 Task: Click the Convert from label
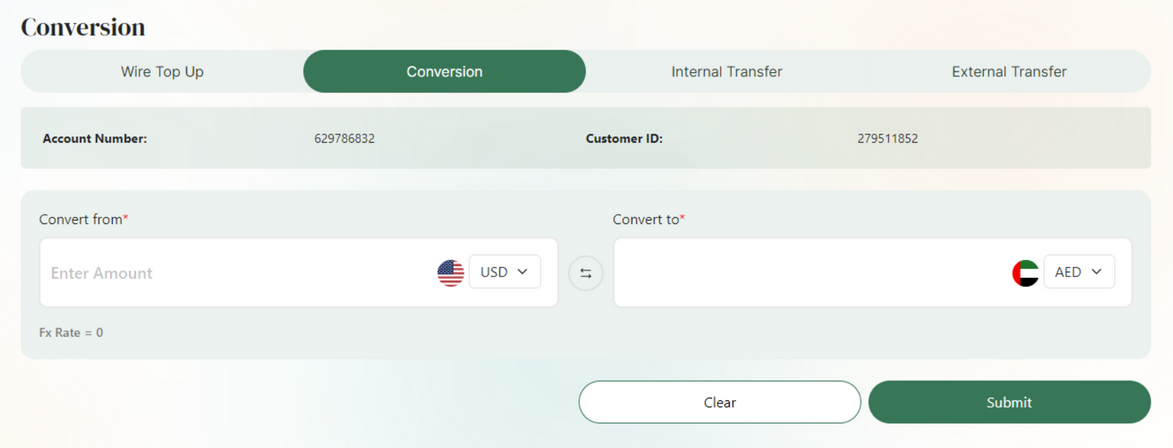83,219
